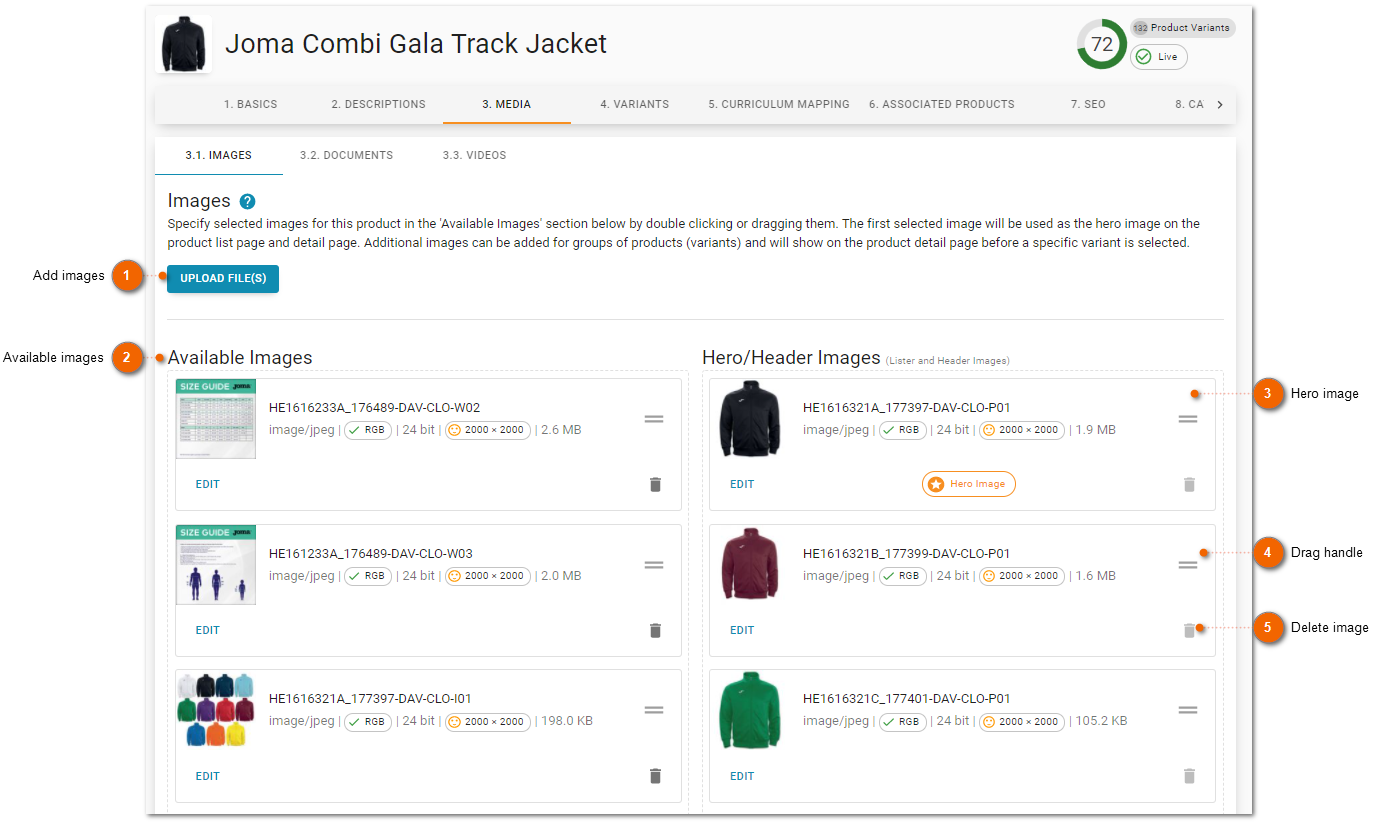1373x824 pixels.
Task: Grab drag handle of HE1616321A_177397-DAV-CLO-I01
Action: pos(654,710)
